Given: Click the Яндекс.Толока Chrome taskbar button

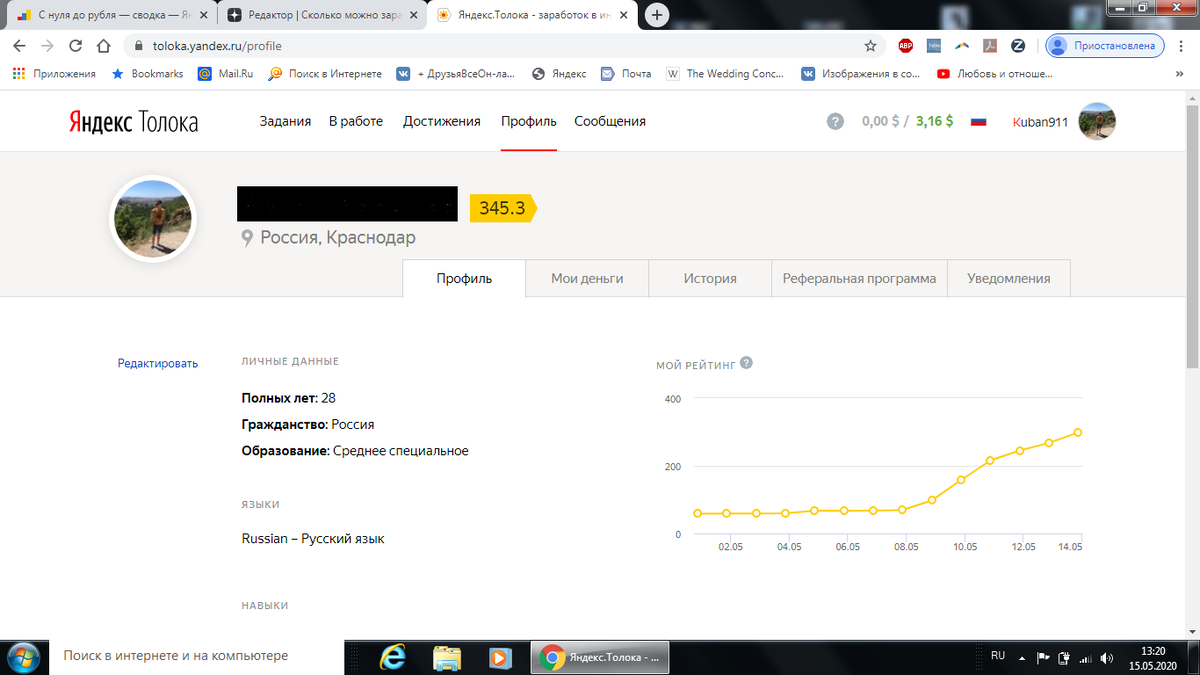Looking at the screenshot, I should 599,657.
